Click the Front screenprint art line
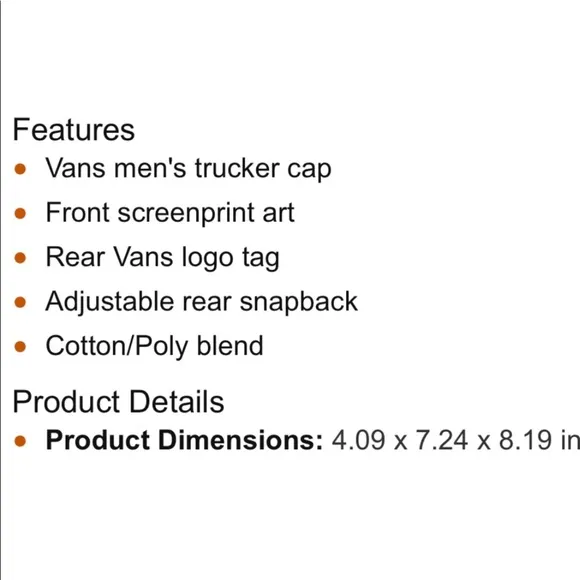Screen dimensions: 580x580 click(x=170, y=213)
